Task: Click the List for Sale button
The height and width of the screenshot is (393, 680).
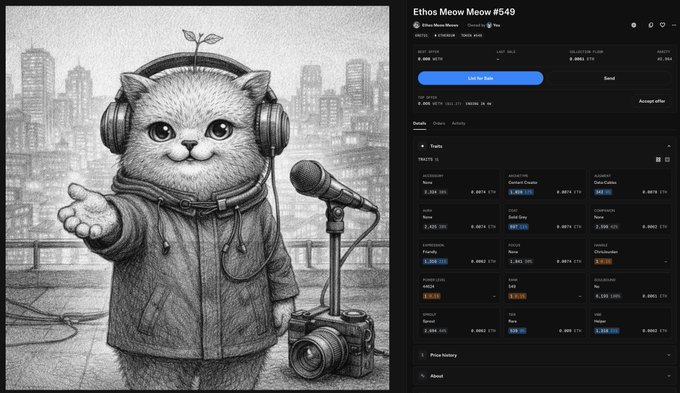Action: coord(480,78)
